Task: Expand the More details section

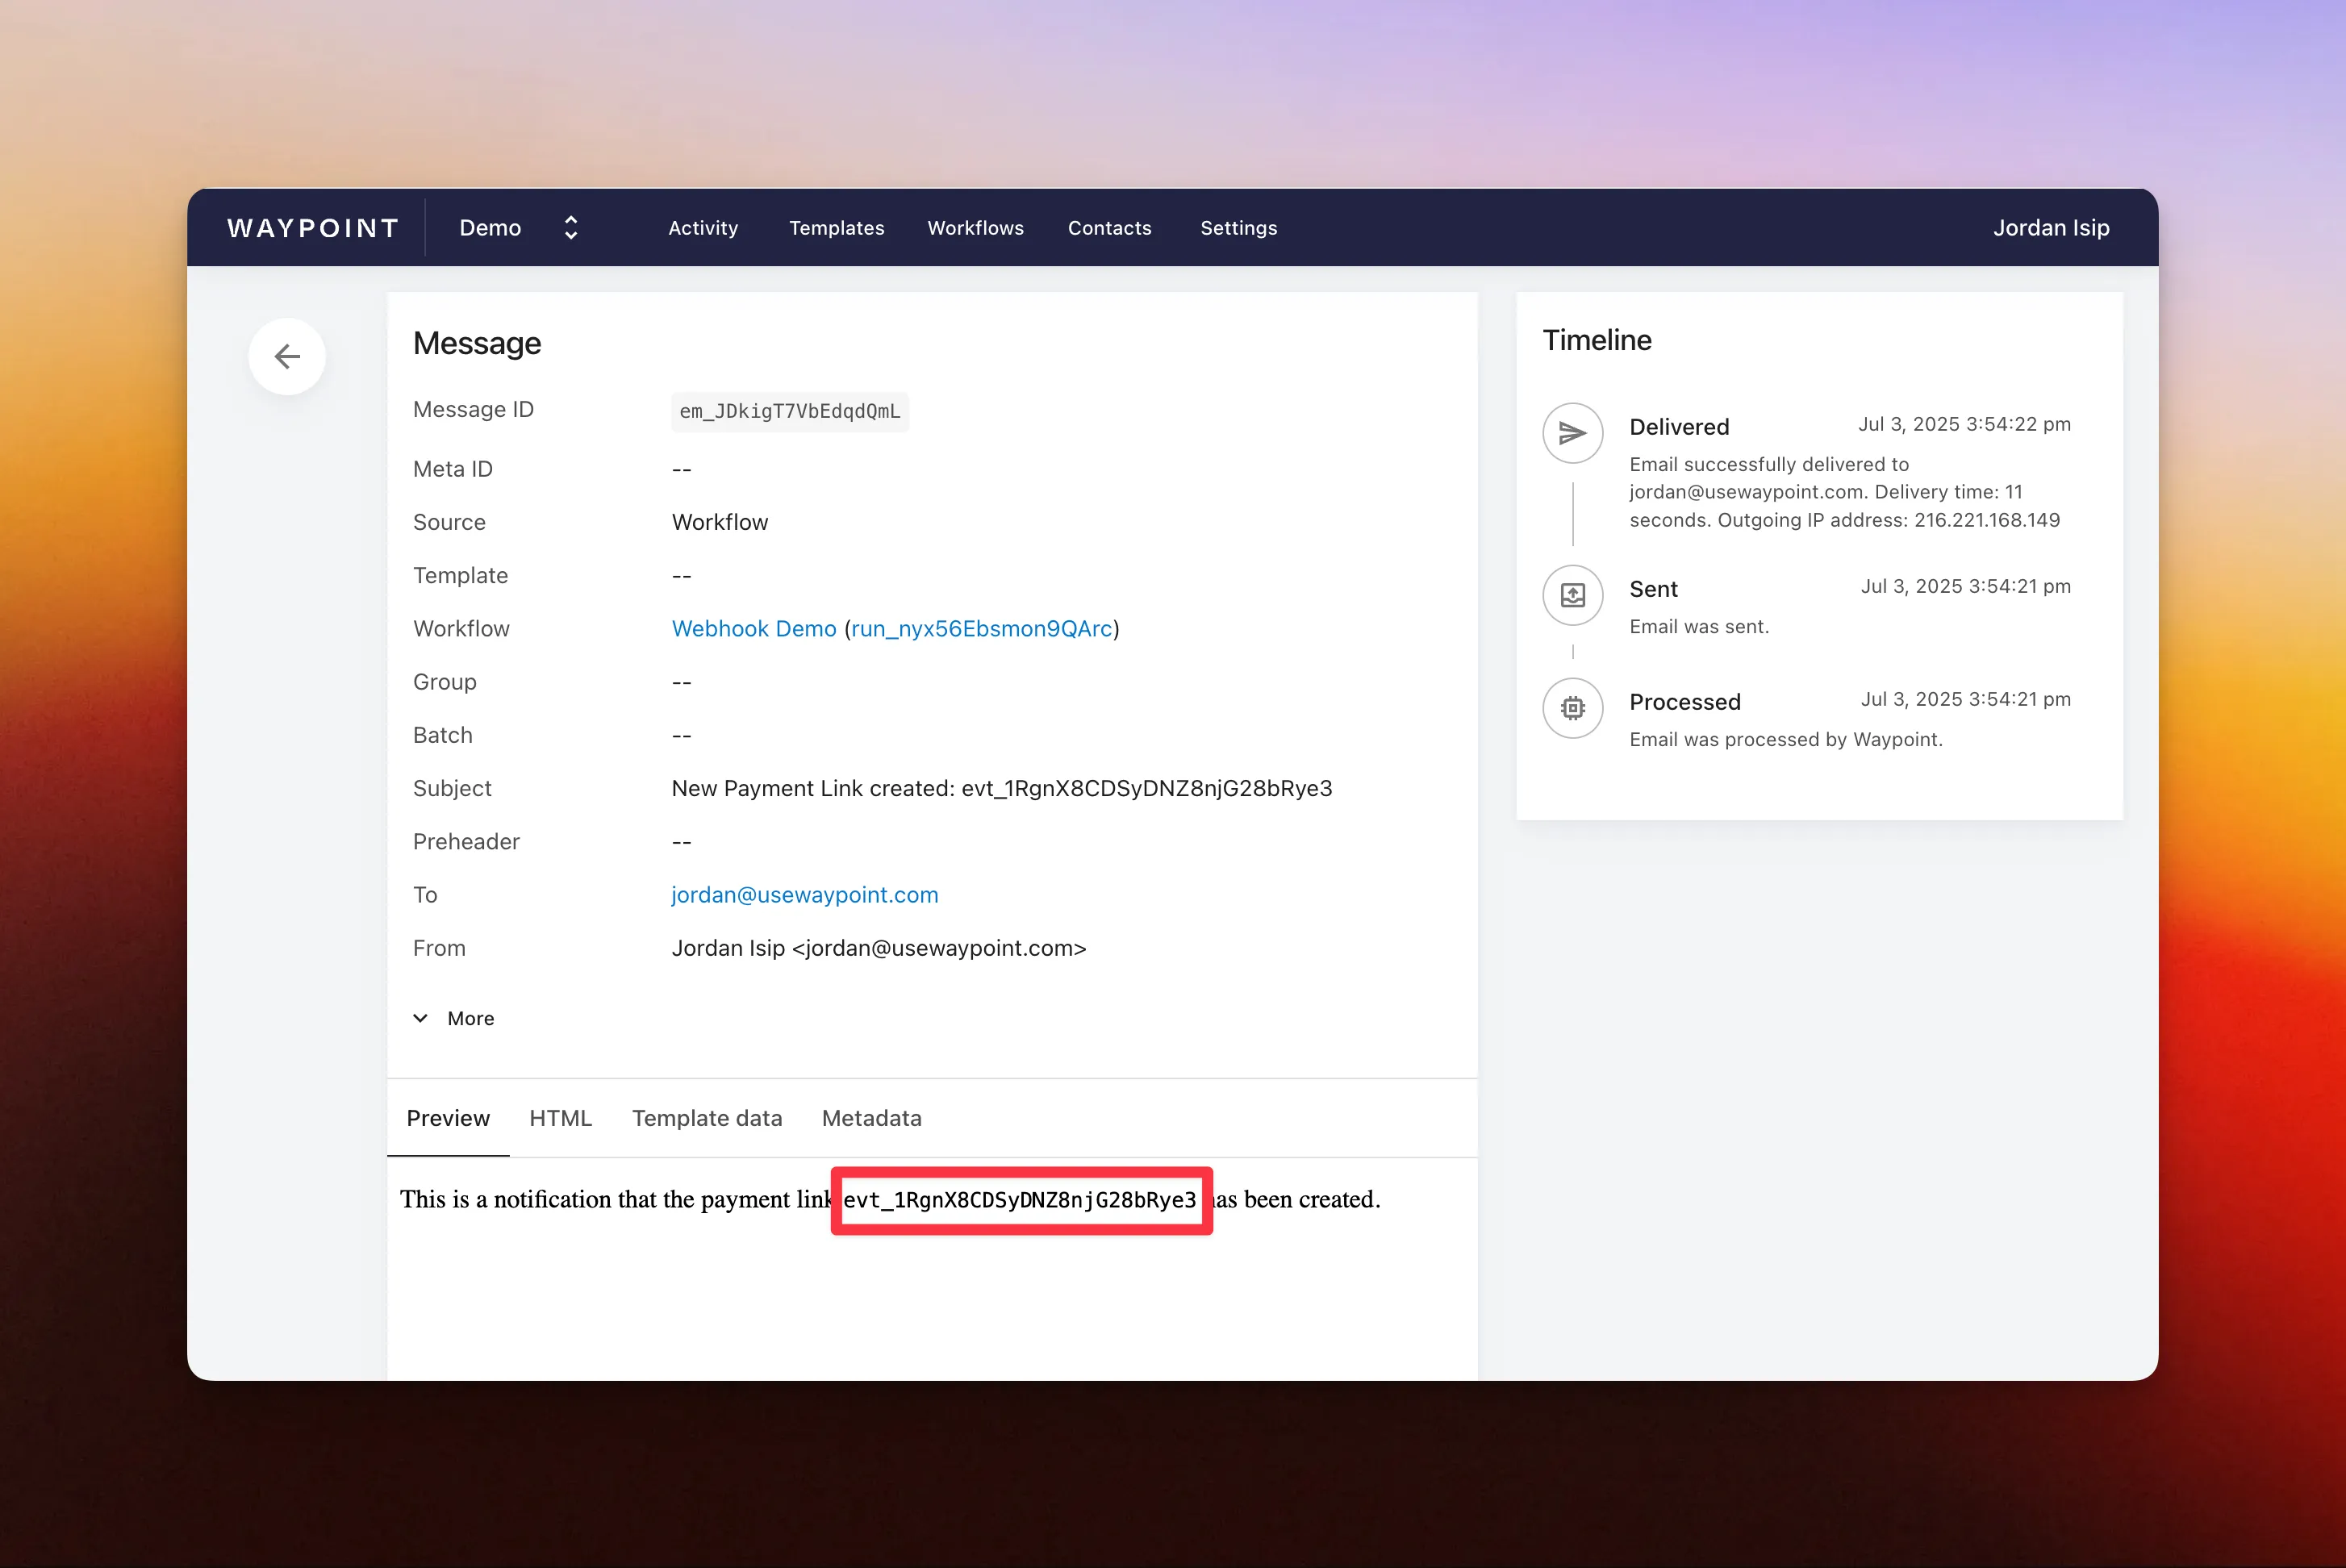Action: coord(455,1018)
